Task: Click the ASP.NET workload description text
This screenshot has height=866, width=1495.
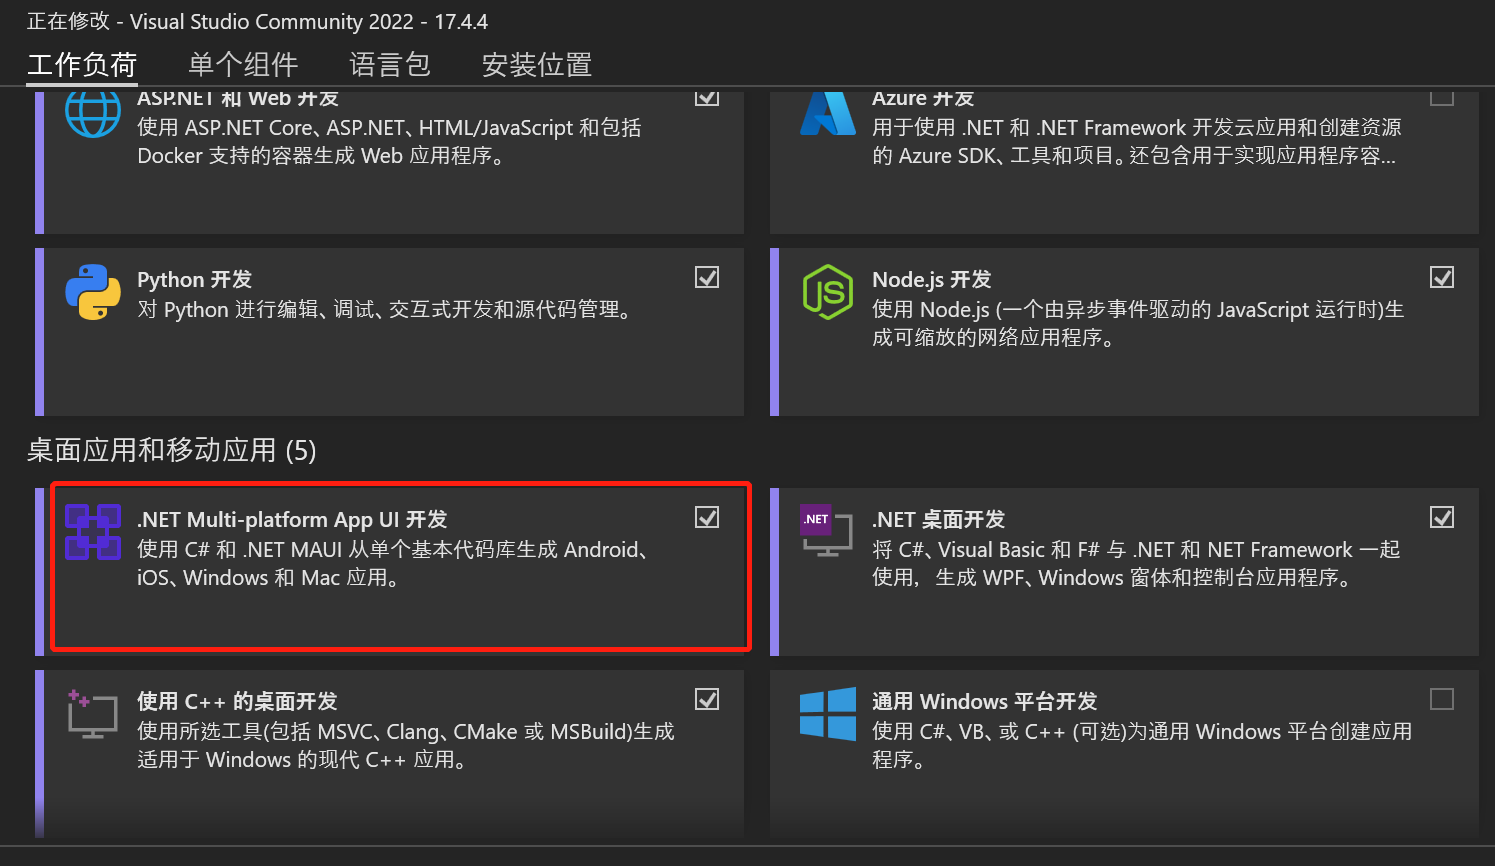Action: (389, 142)
